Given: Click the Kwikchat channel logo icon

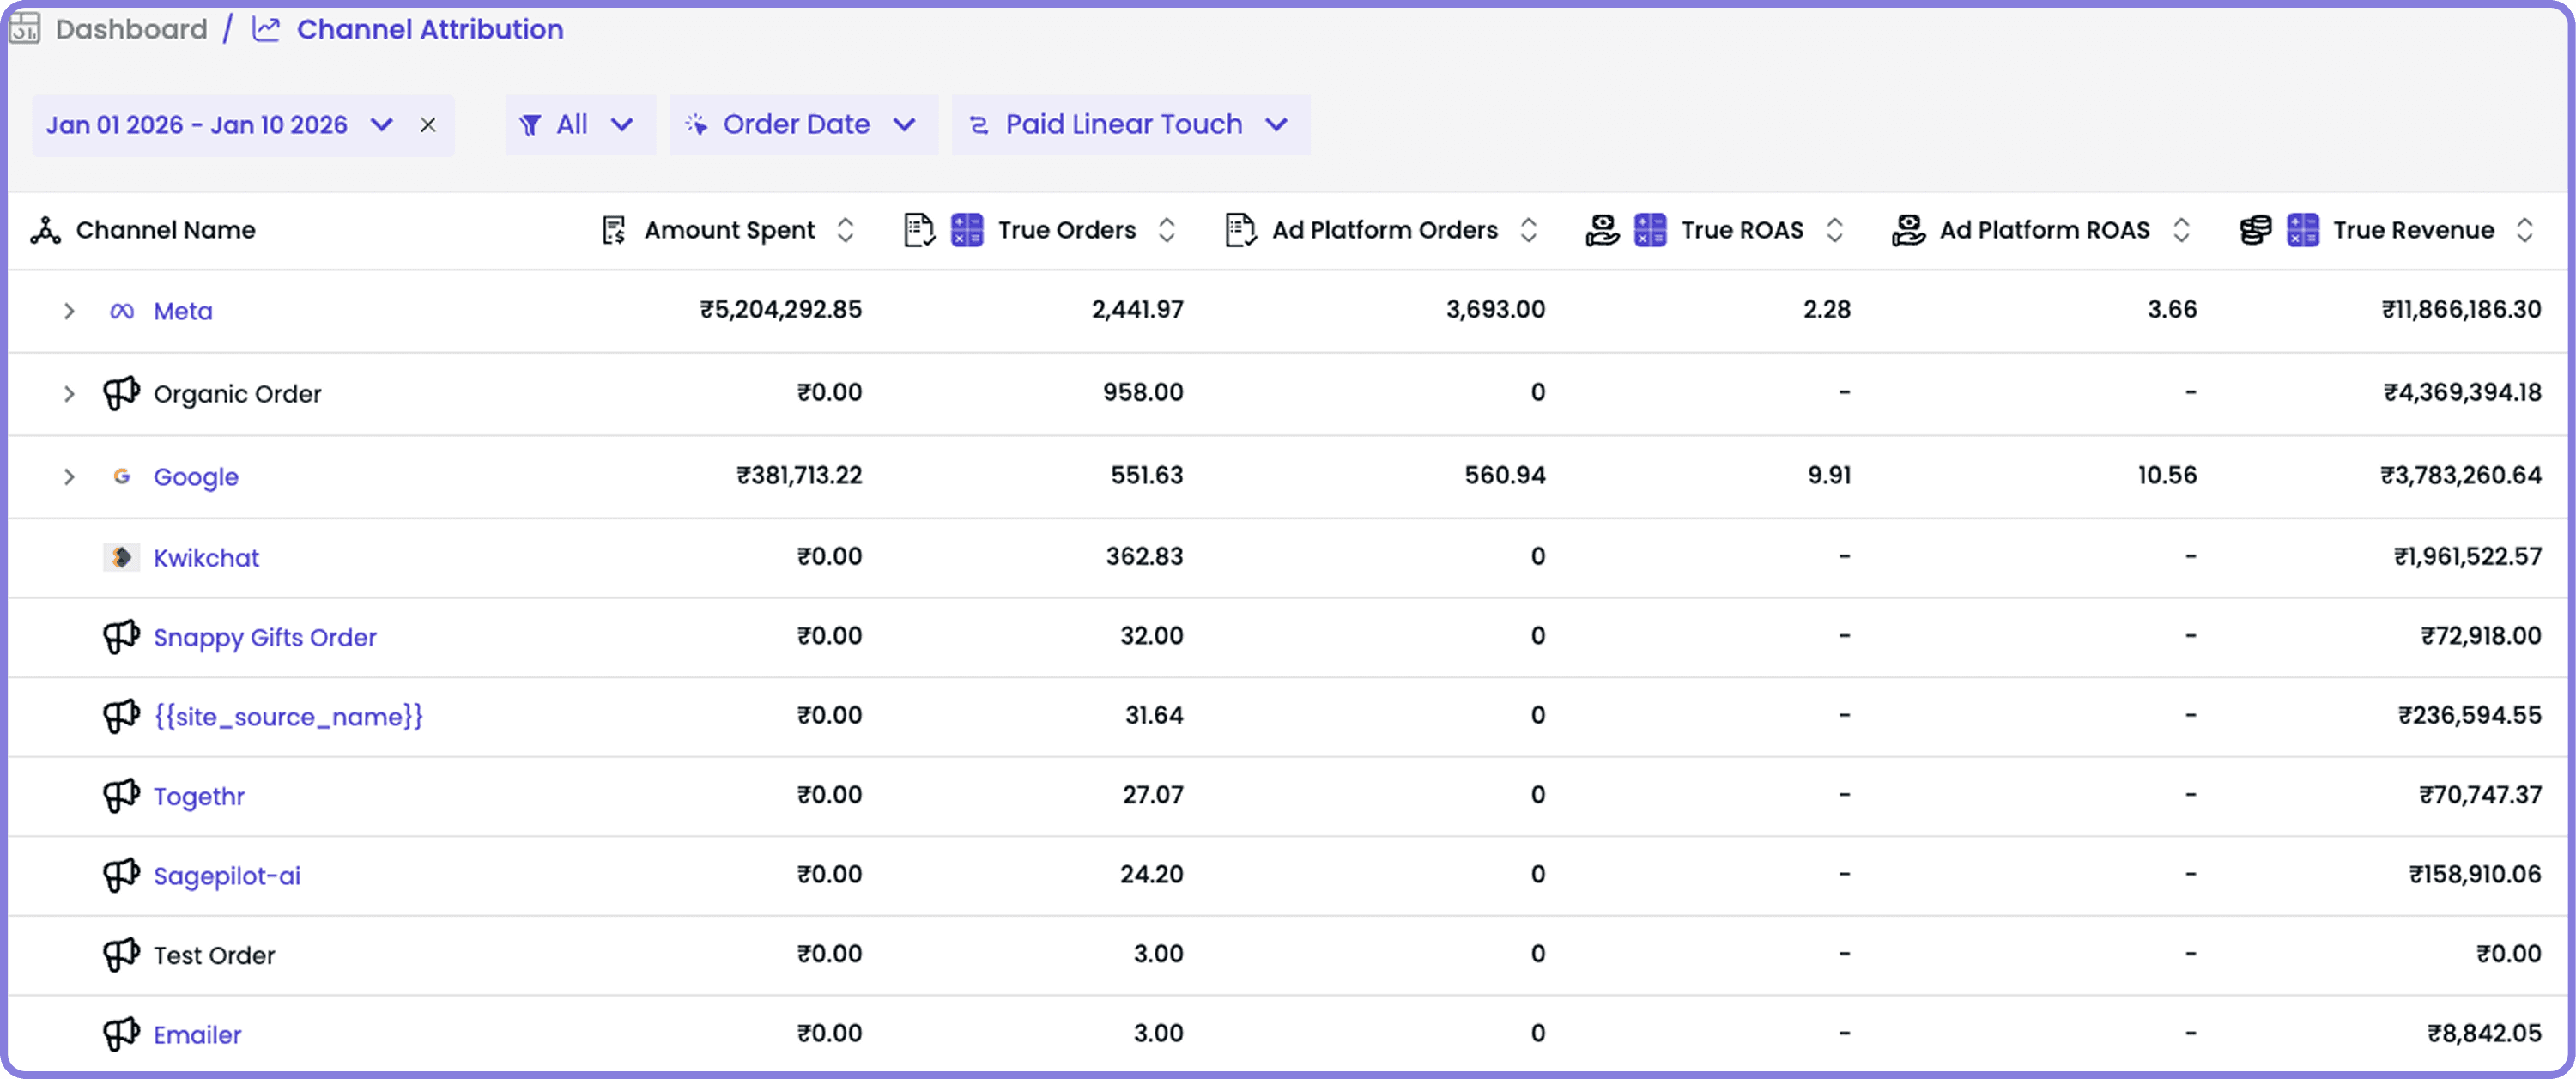Looking at the screenshot, I should click(x=121, y=557).
